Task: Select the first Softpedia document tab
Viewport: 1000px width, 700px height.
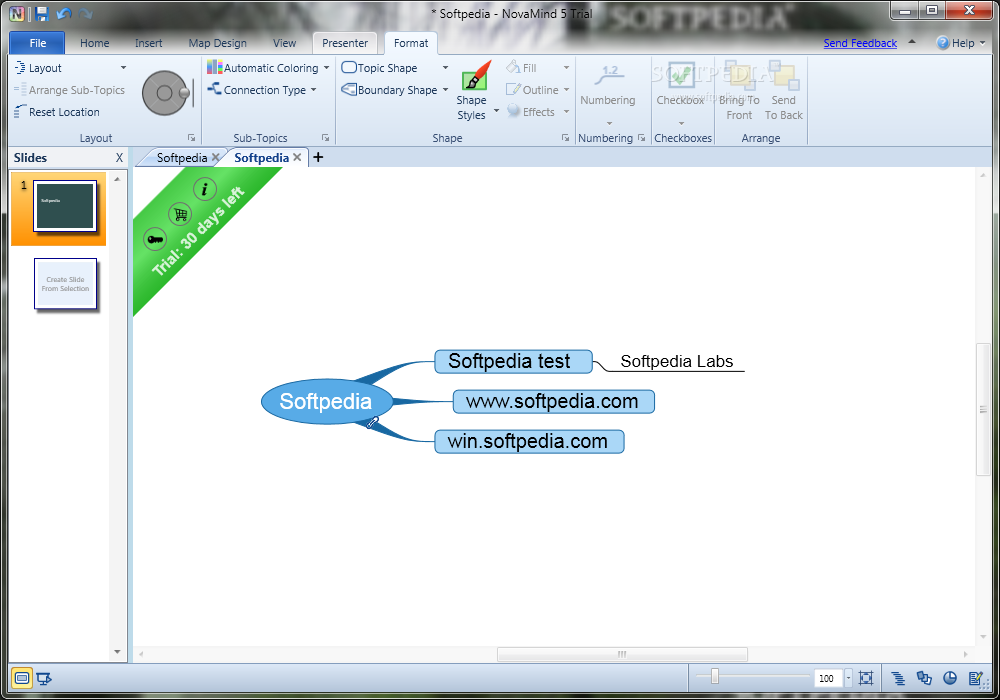Action: [182, 157]
